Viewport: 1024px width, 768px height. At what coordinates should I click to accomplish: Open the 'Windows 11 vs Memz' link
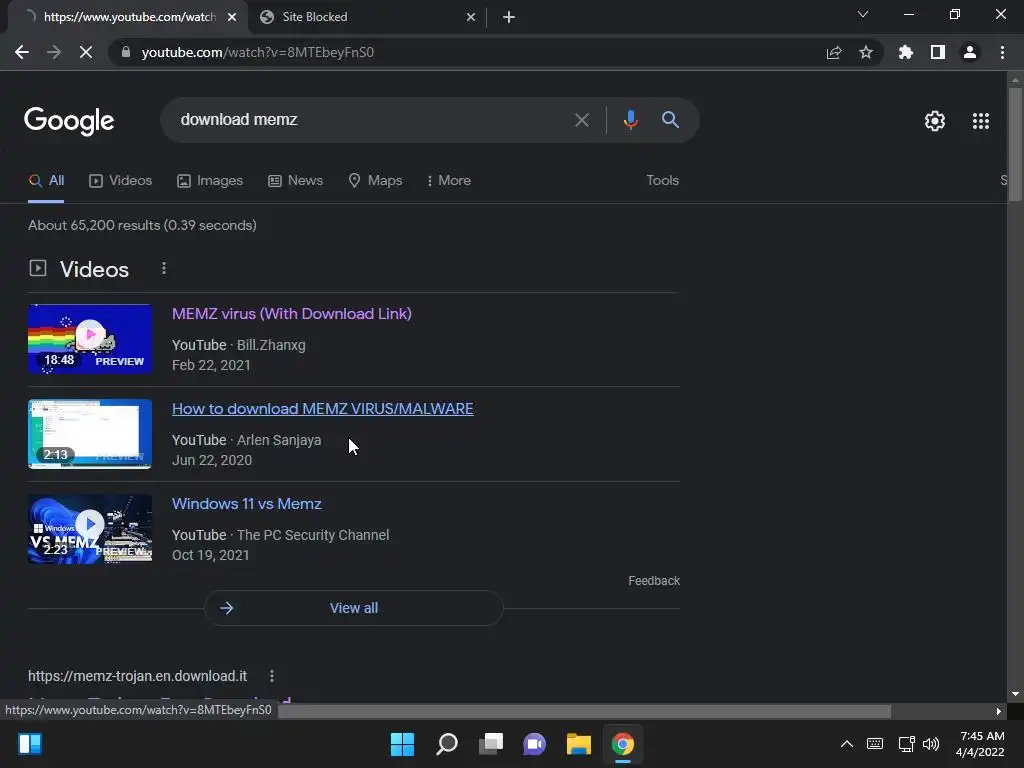pos(247,504)
